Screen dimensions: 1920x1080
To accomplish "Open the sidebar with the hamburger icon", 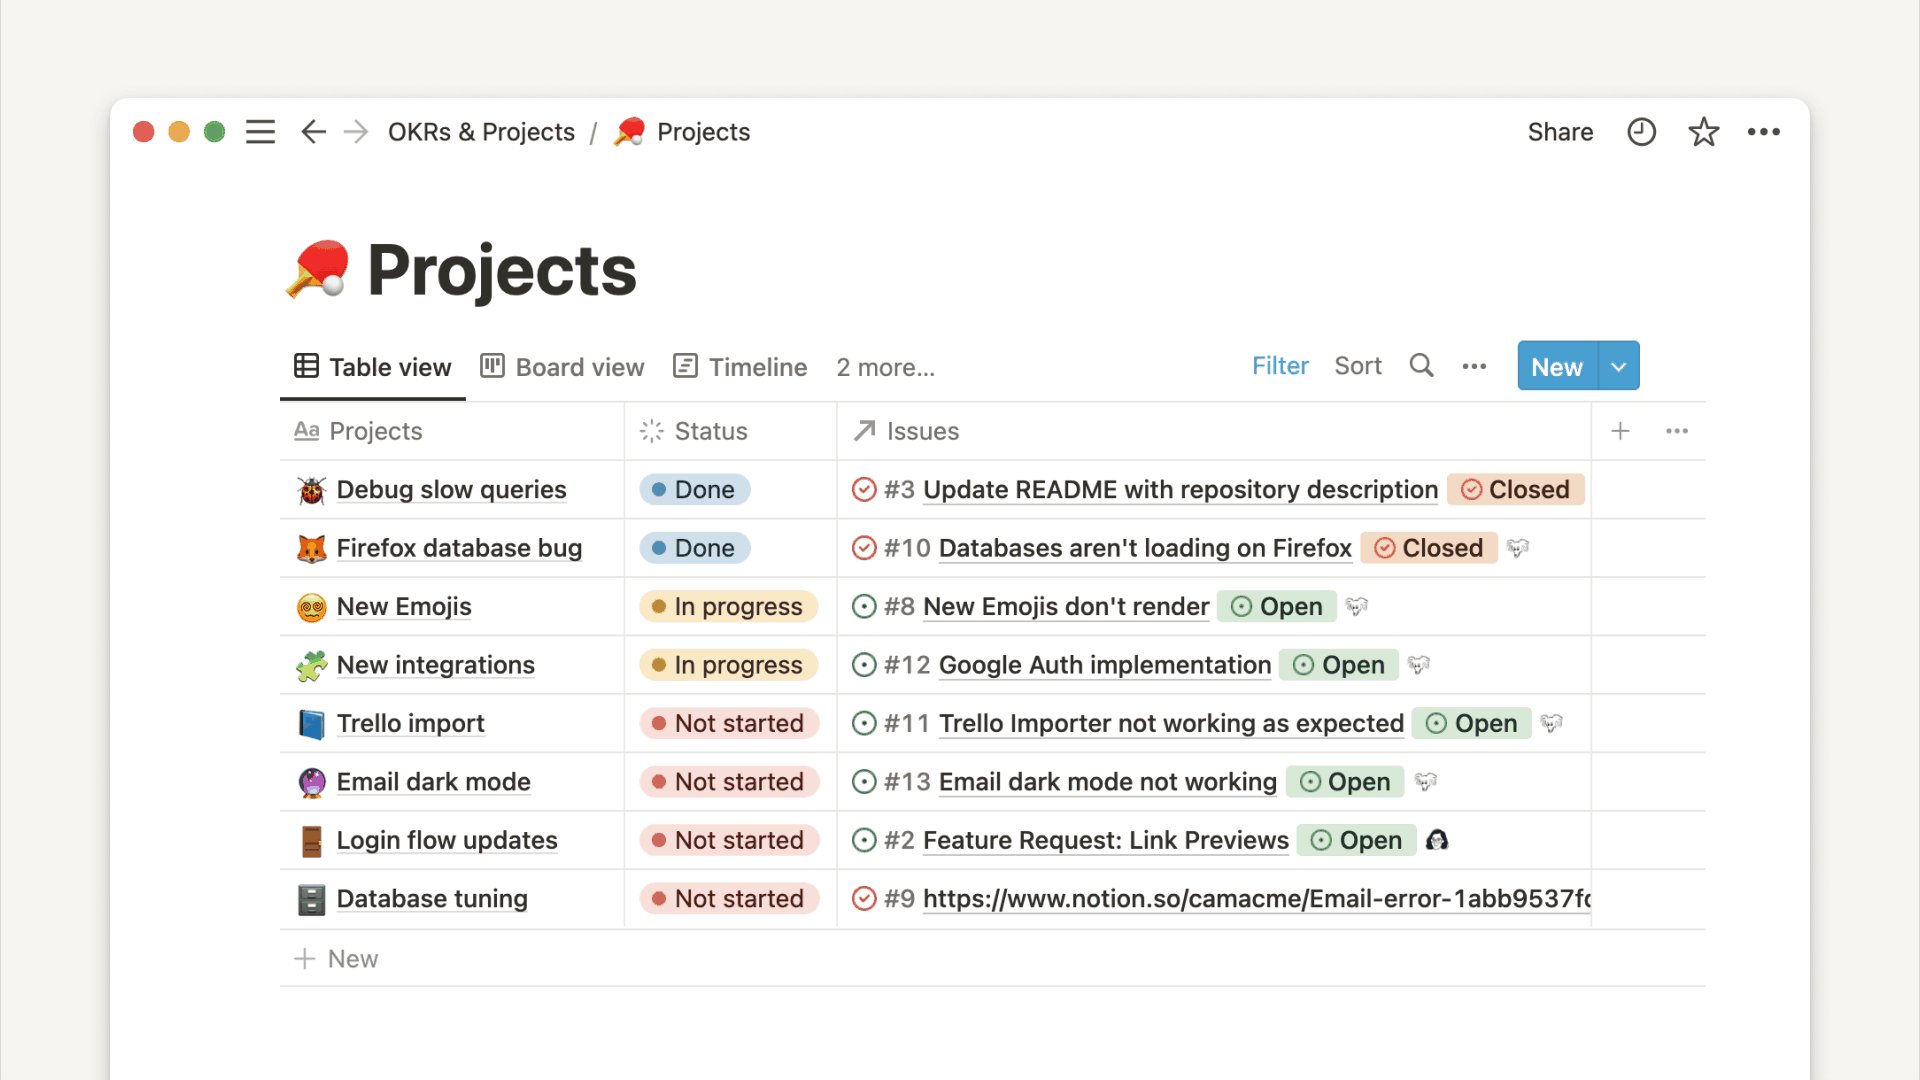I will pos(260,131).
